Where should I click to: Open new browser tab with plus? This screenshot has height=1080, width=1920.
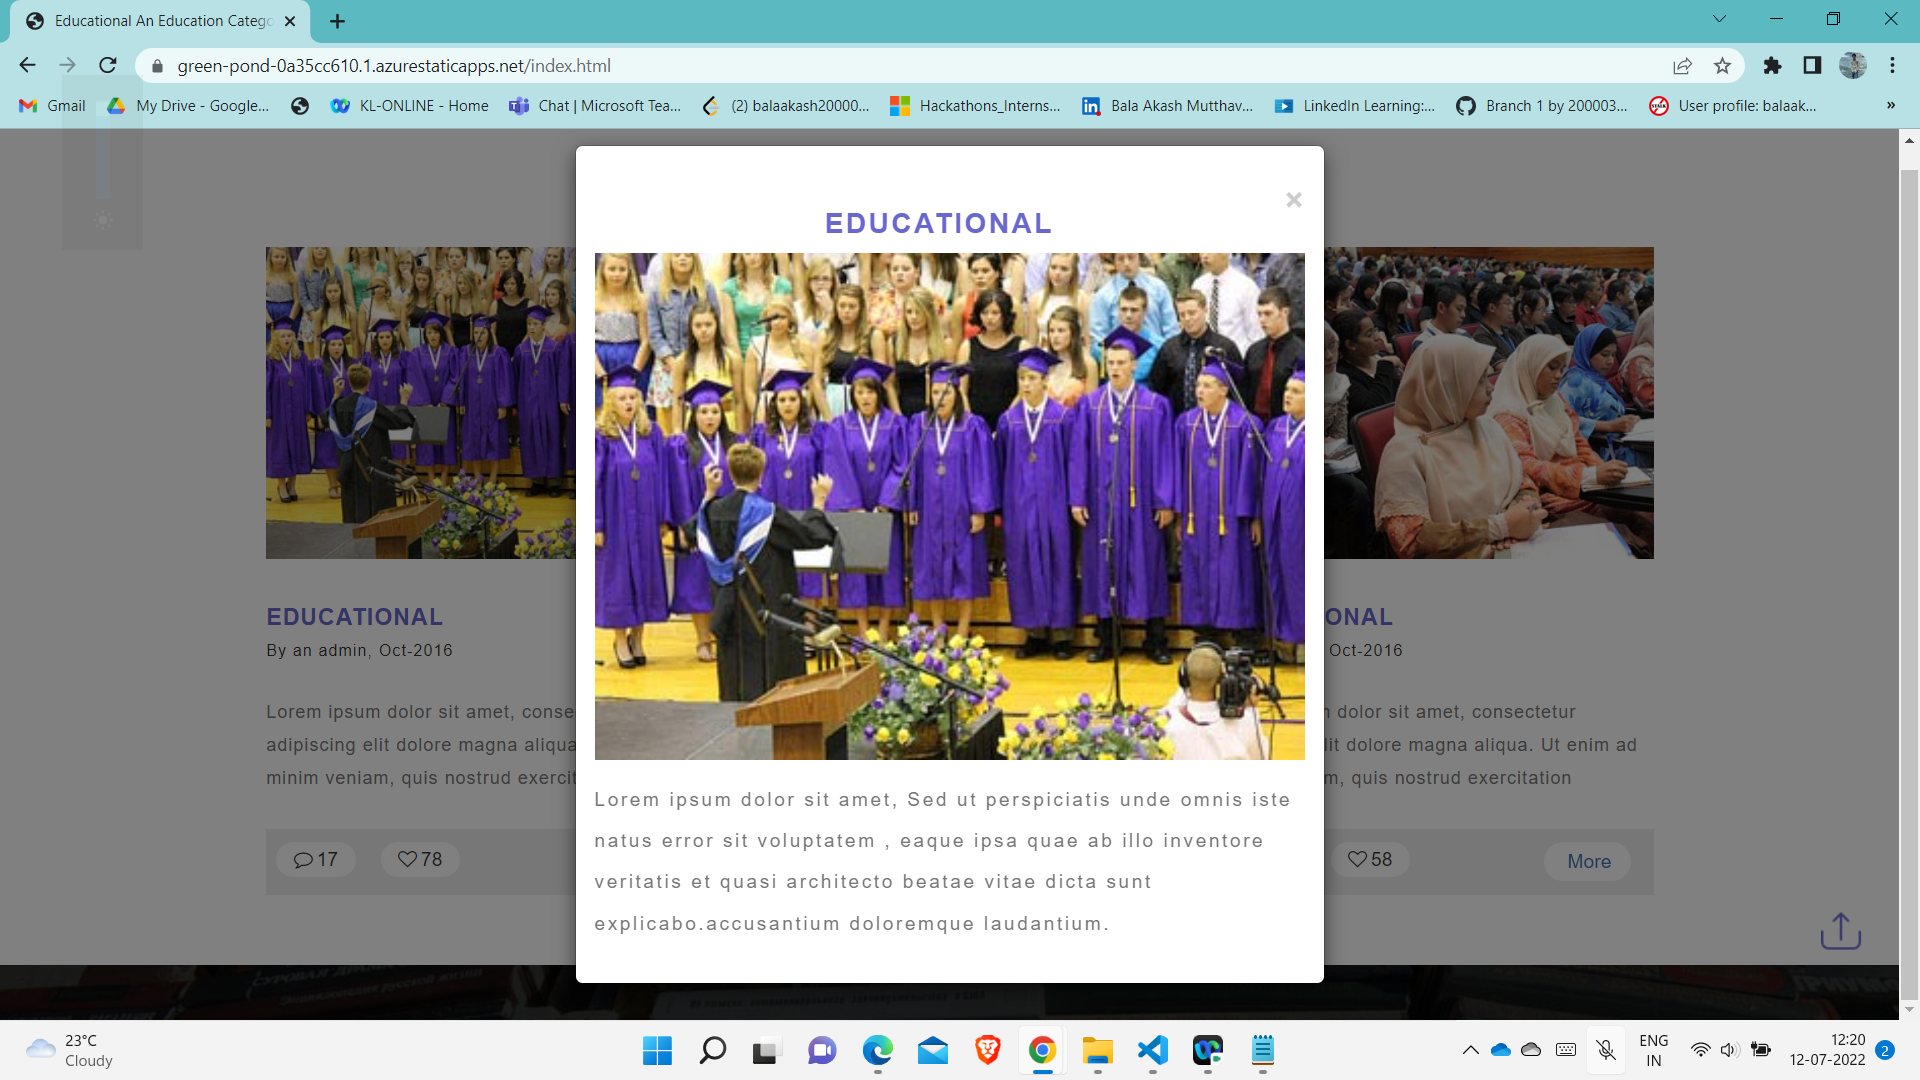pyautogui.click(x=337, y=21)
